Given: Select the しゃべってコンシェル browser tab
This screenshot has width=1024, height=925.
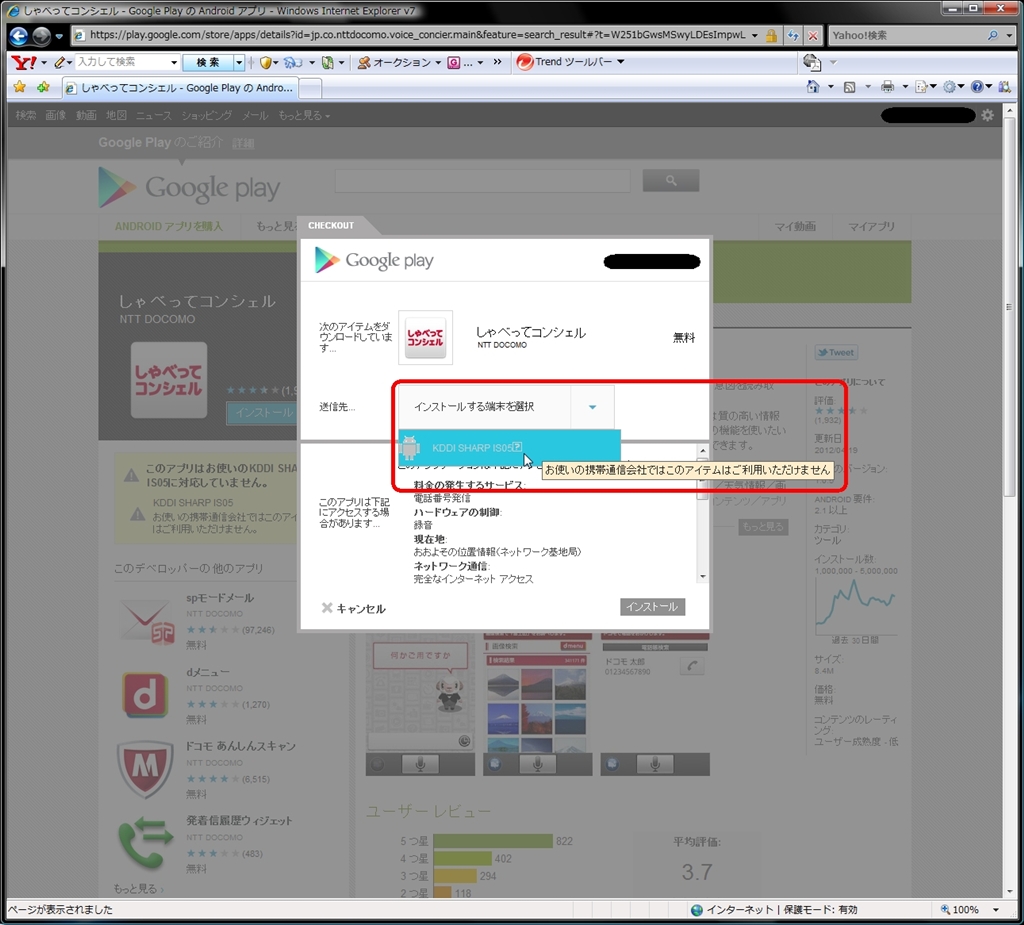Looking at the screenshot, I should (x=180, y=88).
